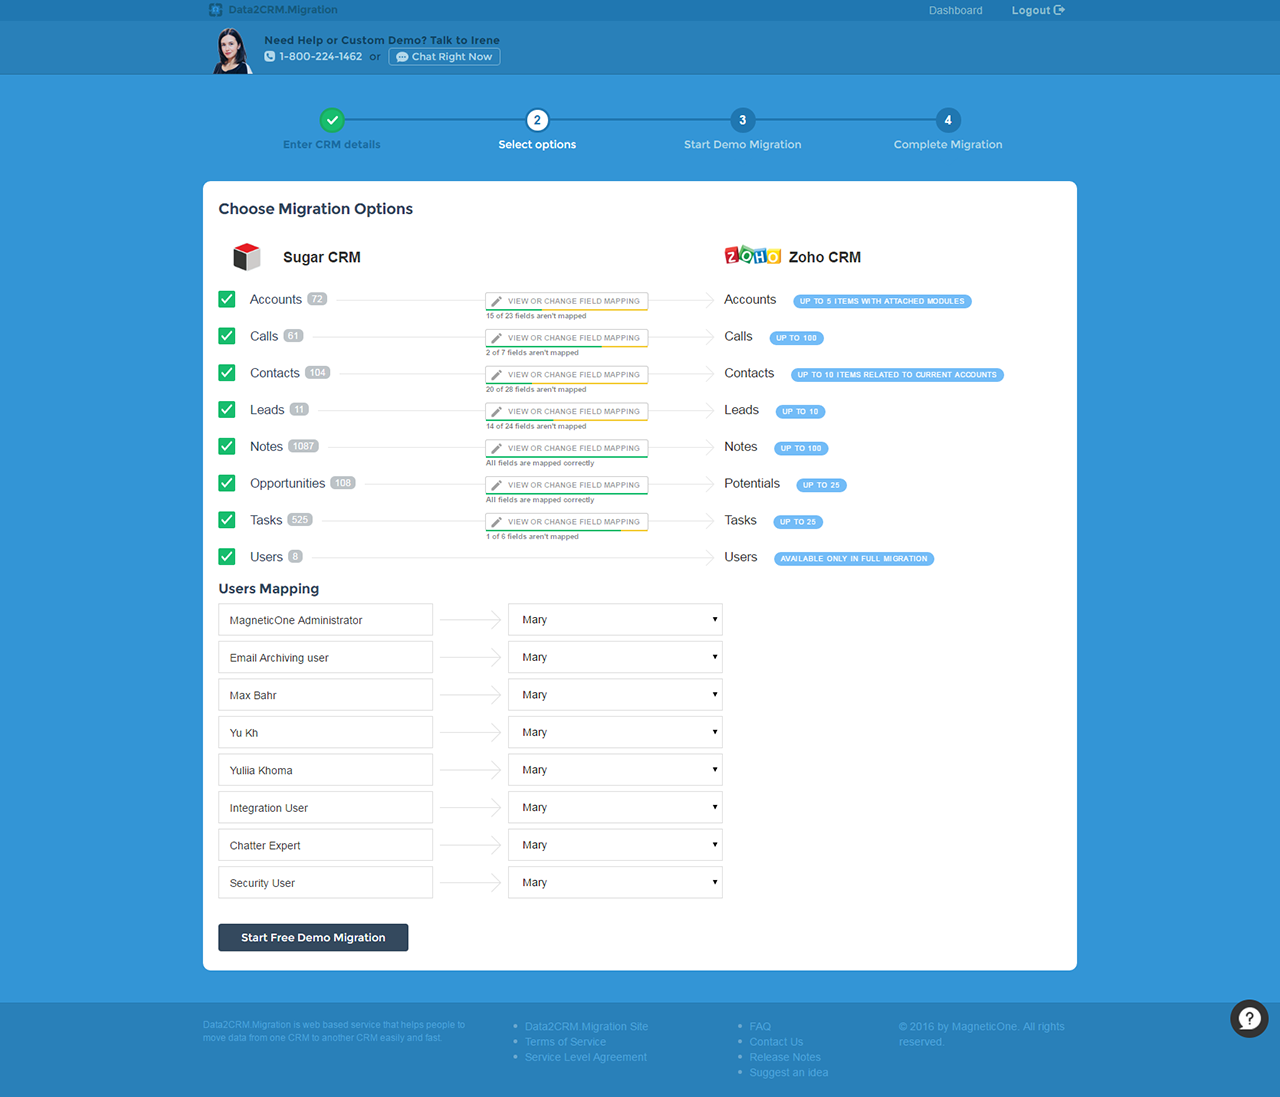Click the Data2CRM.Migration logo icon

pyautogui.click(x=215, y=10)
